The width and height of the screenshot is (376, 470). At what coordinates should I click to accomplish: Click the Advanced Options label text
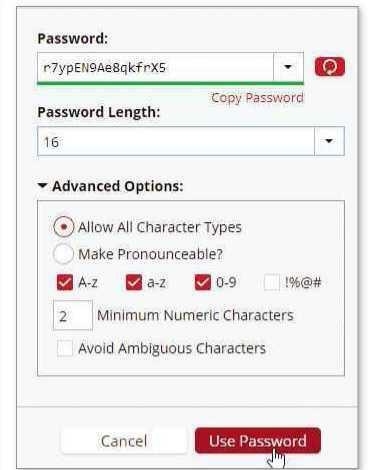[118, 186]
